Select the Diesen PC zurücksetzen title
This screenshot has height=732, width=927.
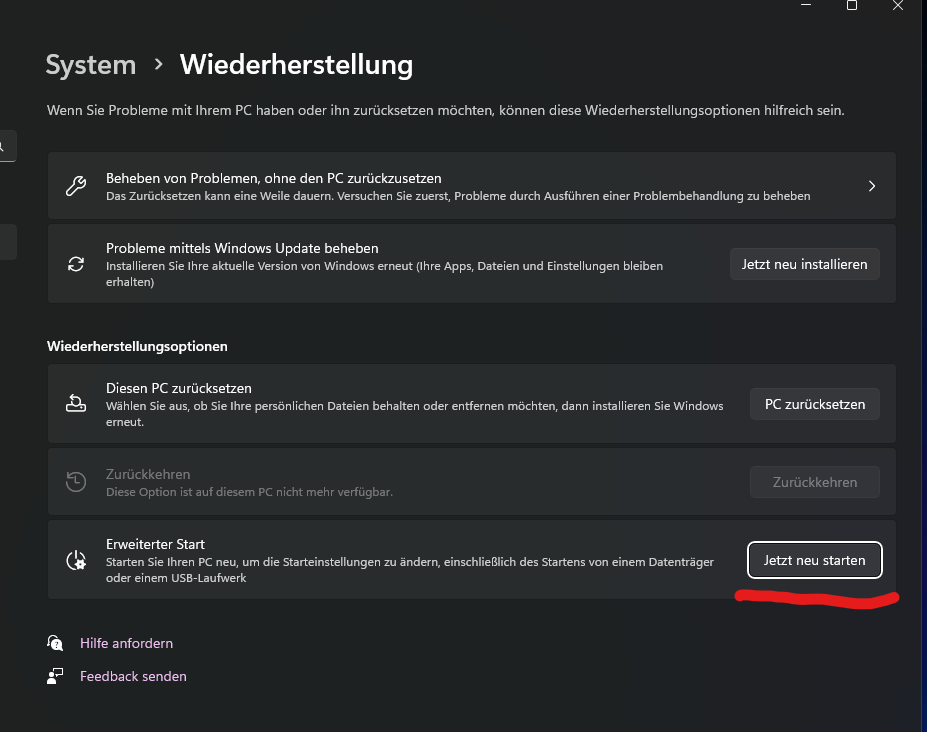pyautogui.click(x=179, y=388)
